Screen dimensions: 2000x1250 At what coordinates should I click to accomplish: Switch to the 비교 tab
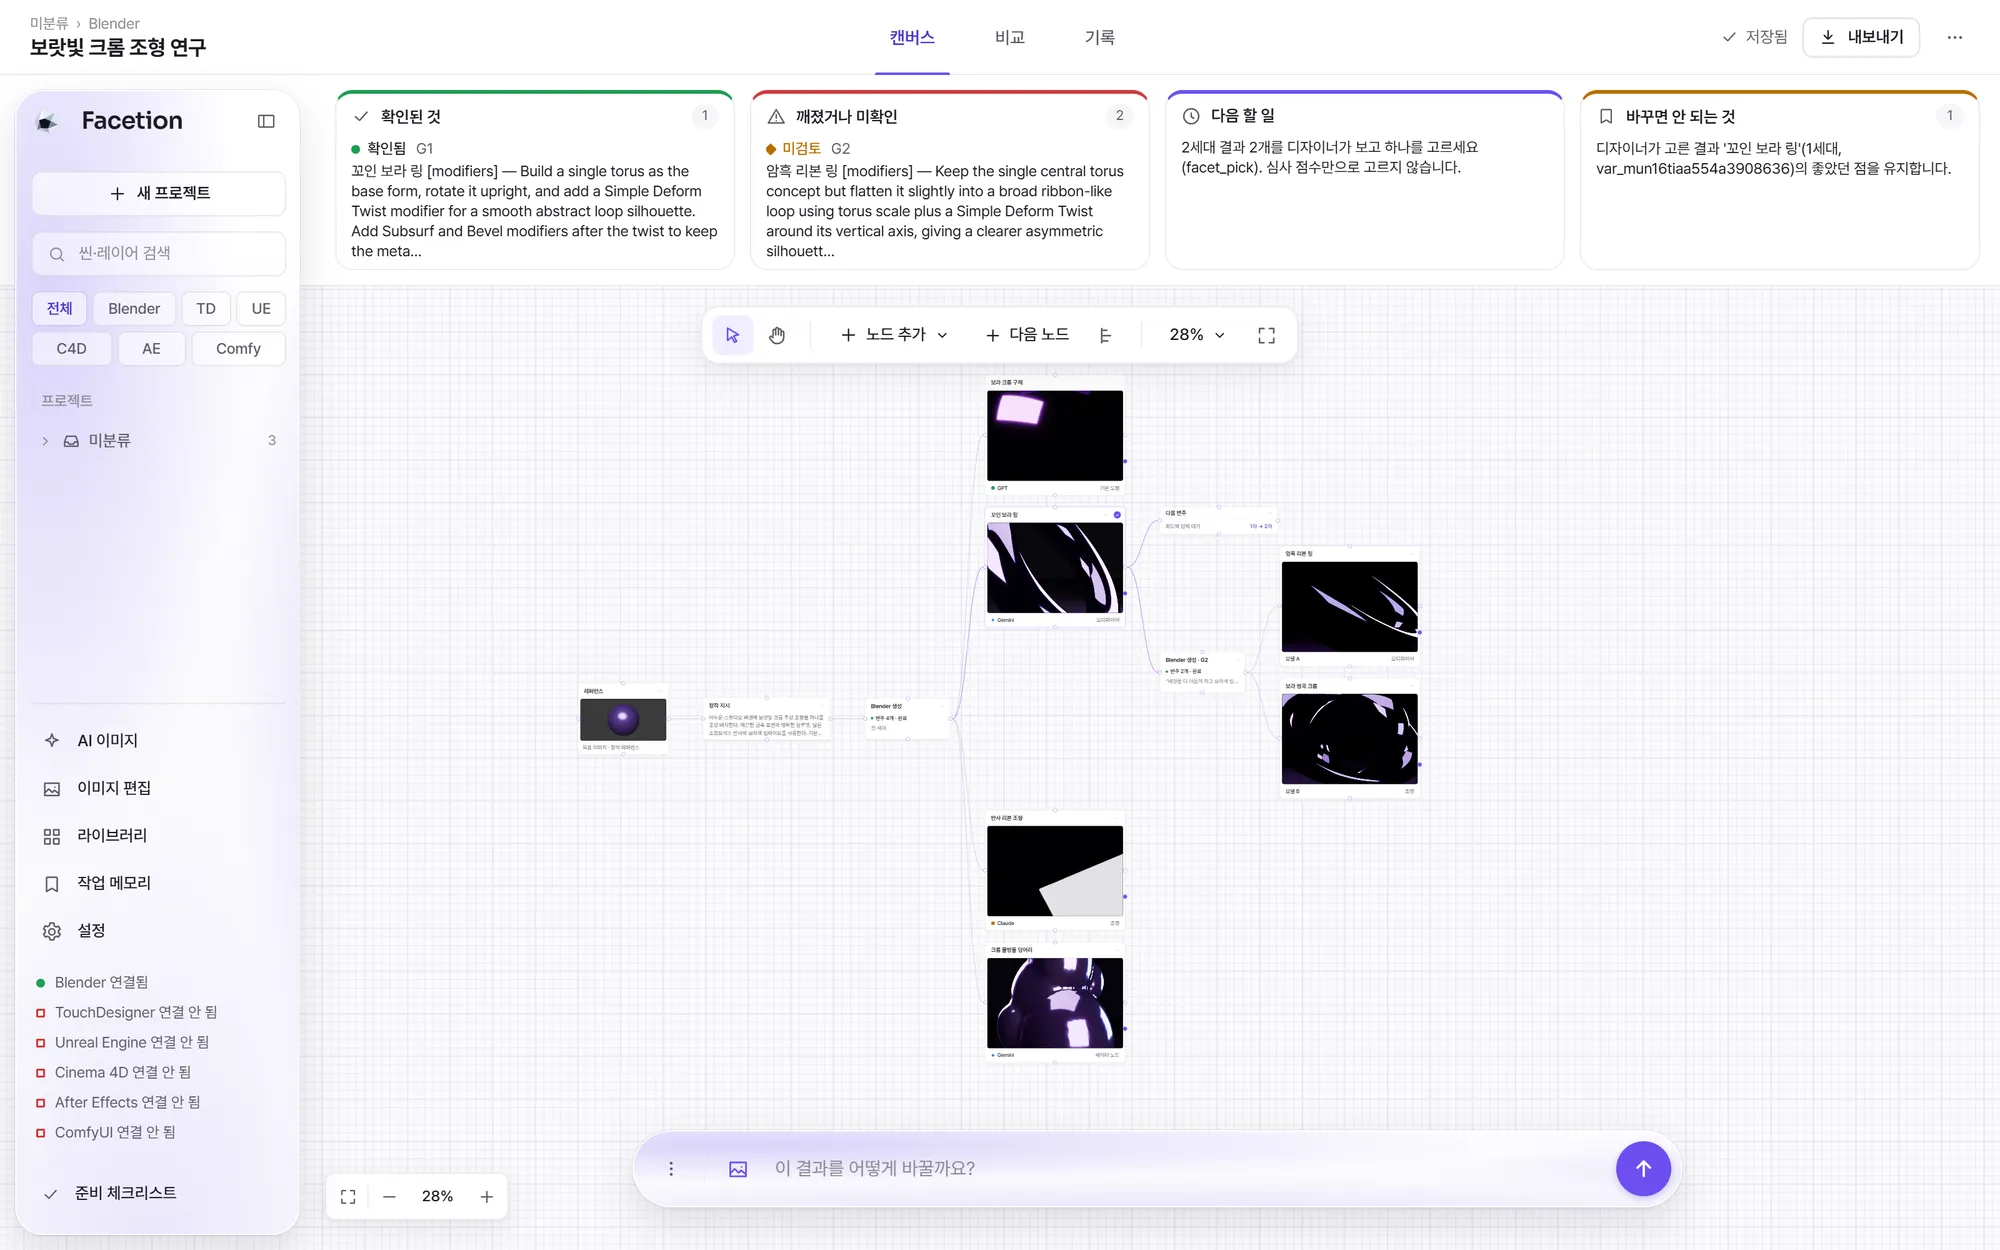(1010, 37)
